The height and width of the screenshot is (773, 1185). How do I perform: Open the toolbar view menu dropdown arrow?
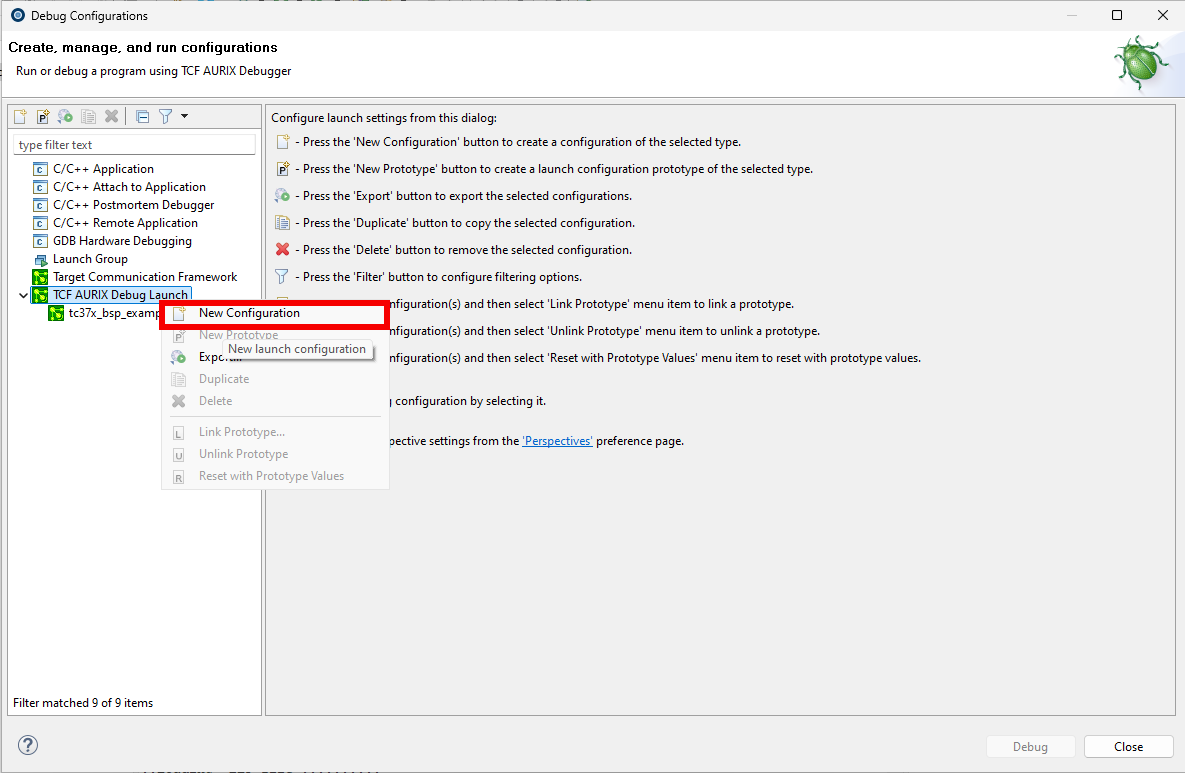184,116
